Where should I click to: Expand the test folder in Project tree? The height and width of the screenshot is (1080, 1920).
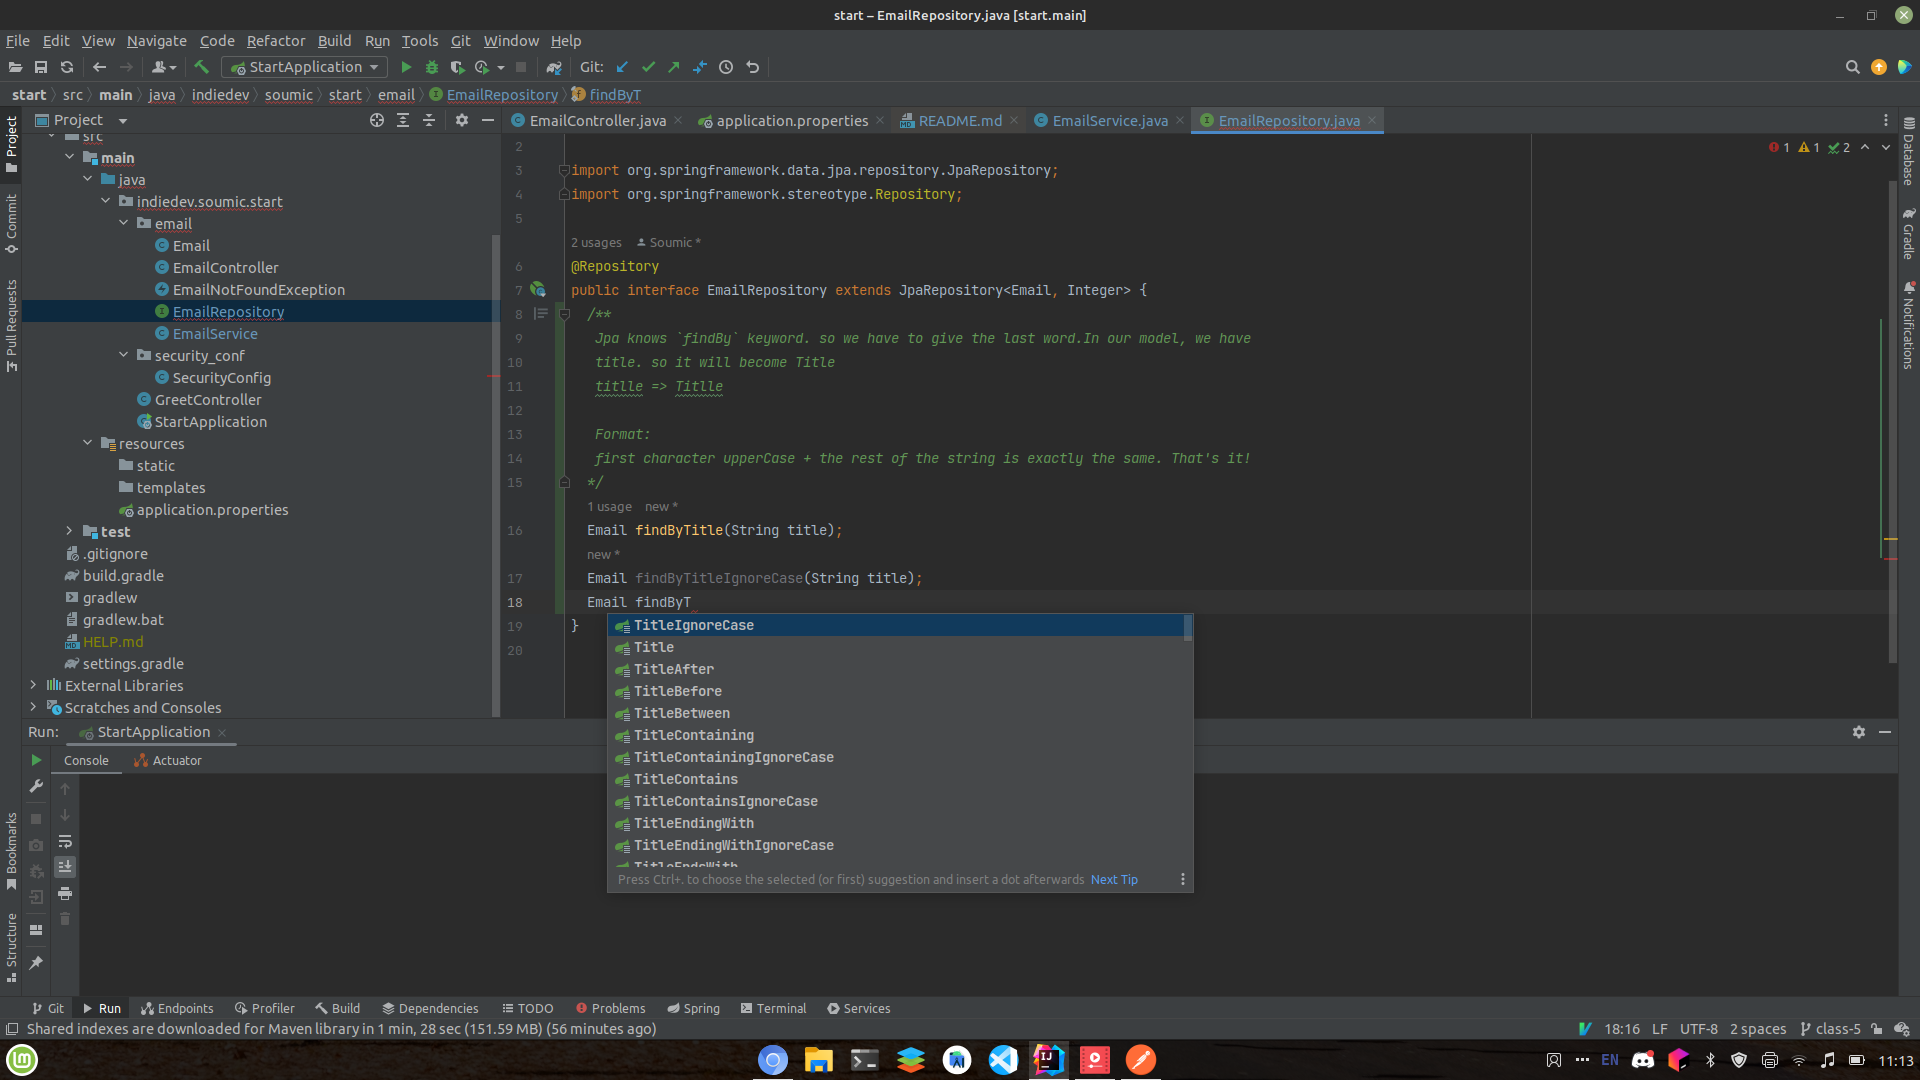(69, 531)
